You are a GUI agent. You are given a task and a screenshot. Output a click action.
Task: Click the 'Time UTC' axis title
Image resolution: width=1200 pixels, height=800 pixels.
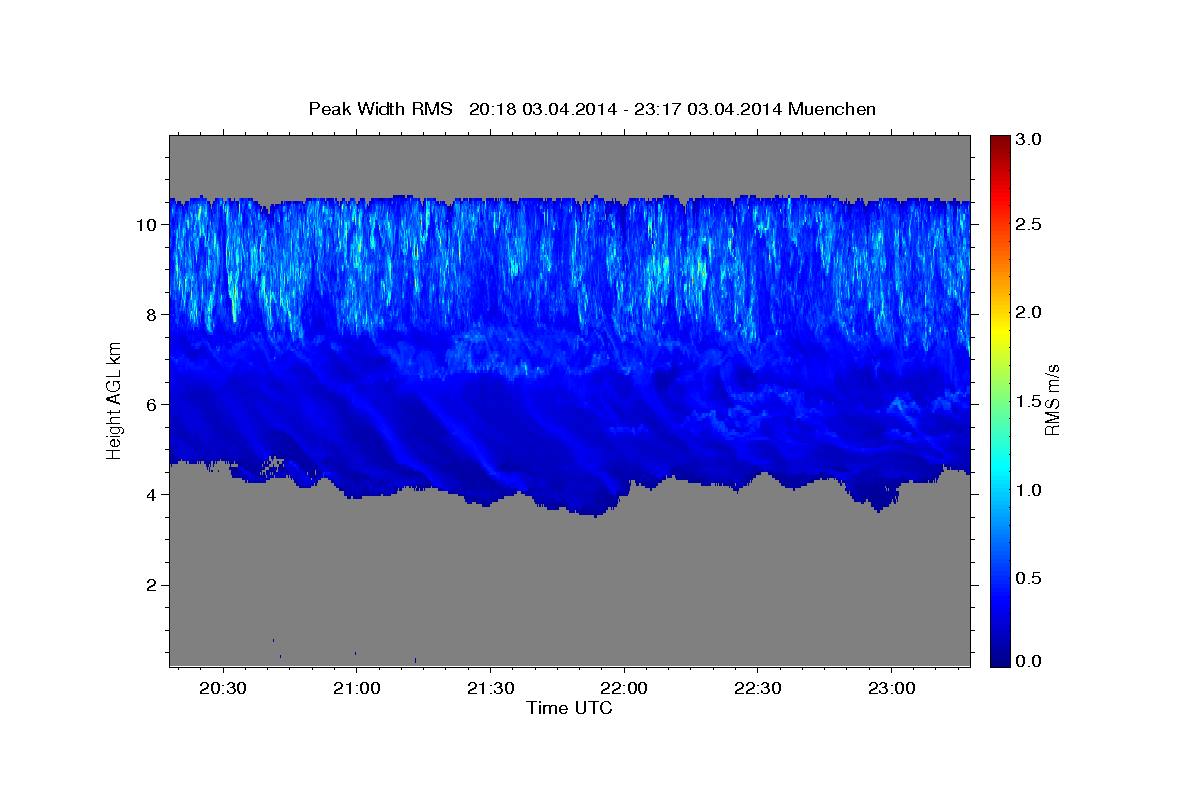pyautogui.click(x=569, y=708)
